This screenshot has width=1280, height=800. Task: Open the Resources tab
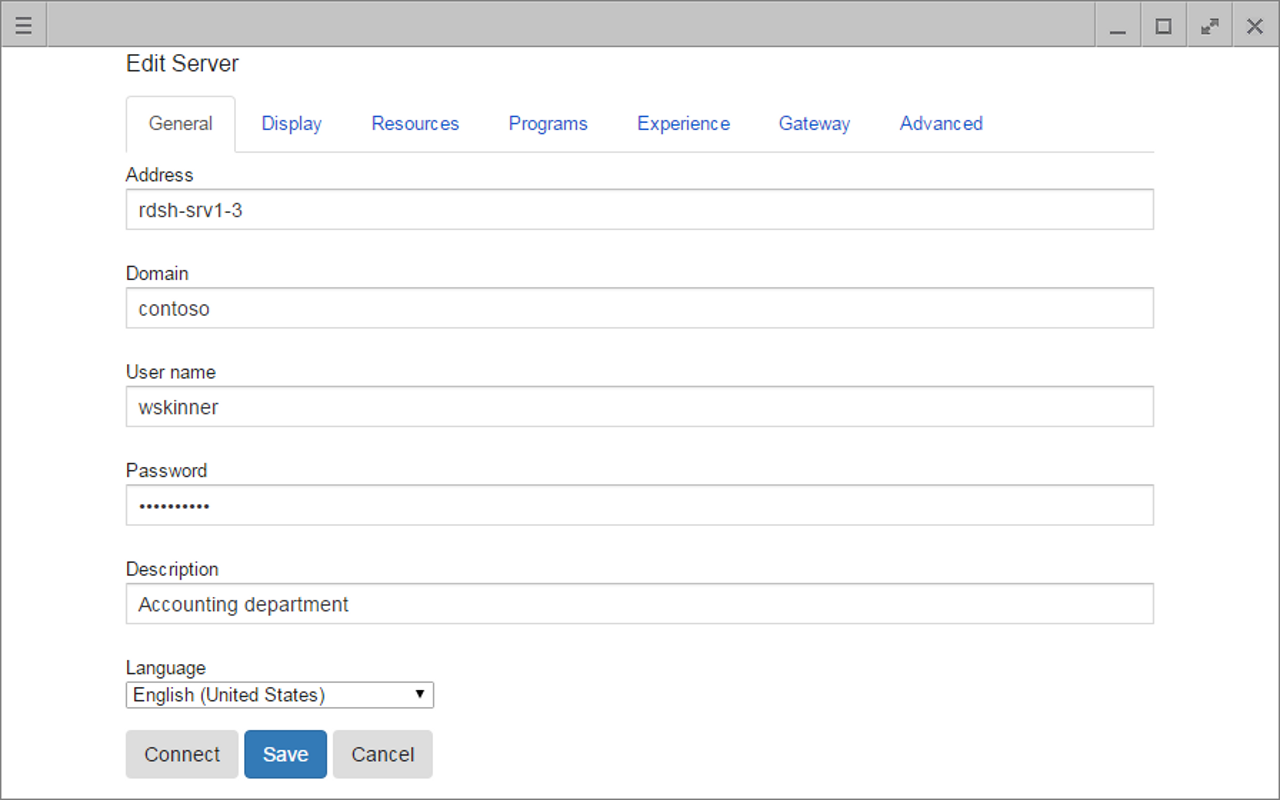point(415,124)
